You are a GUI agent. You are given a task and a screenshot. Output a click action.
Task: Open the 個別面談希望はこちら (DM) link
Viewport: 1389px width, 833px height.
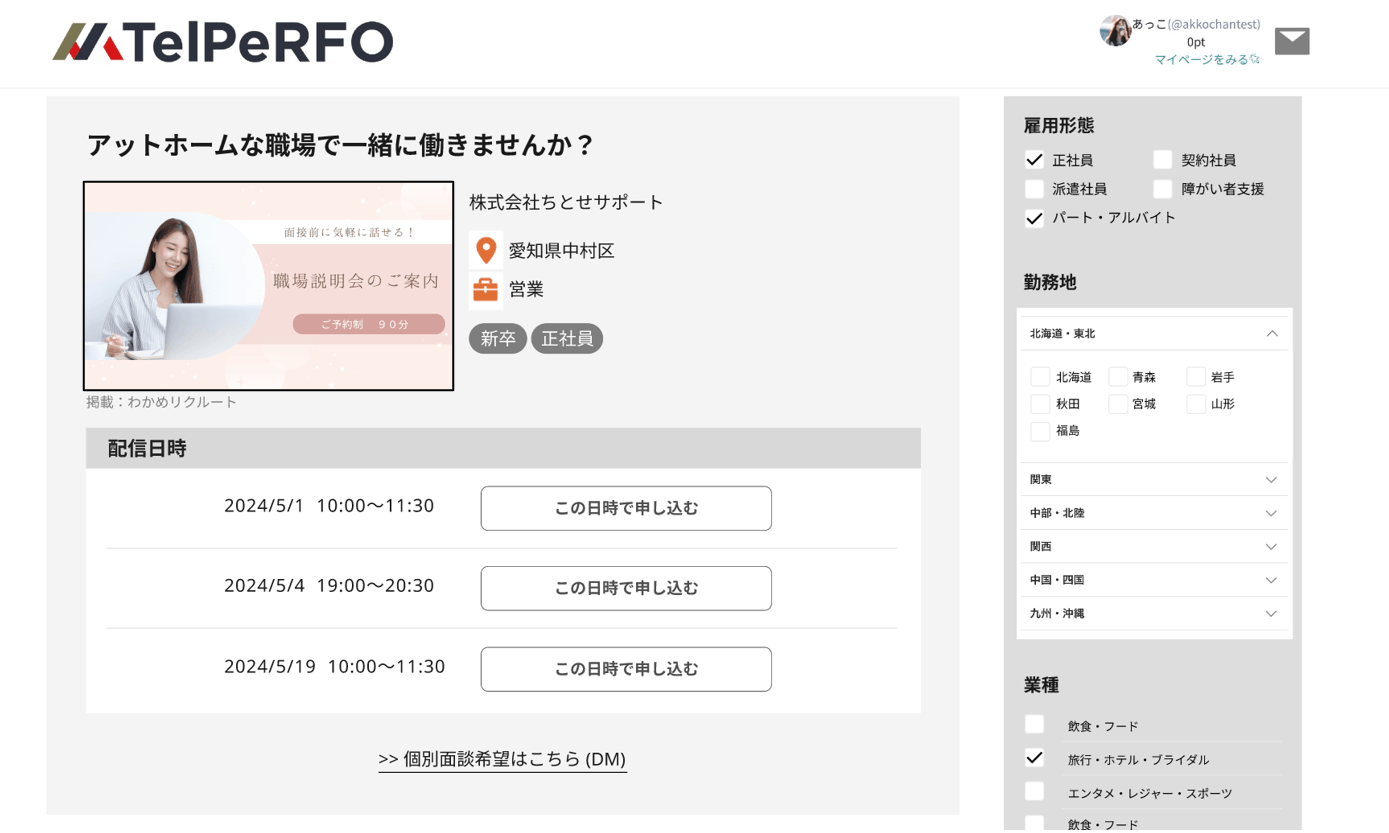point(502,759)
